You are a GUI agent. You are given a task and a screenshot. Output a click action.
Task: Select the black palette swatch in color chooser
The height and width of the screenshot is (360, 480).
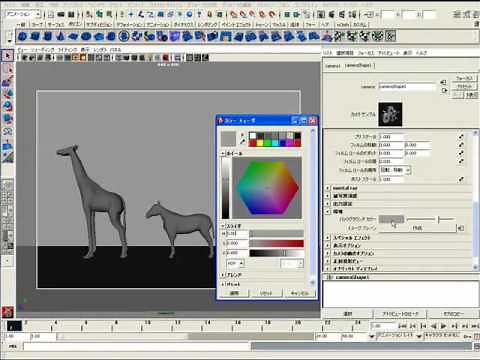coord(297,135)
